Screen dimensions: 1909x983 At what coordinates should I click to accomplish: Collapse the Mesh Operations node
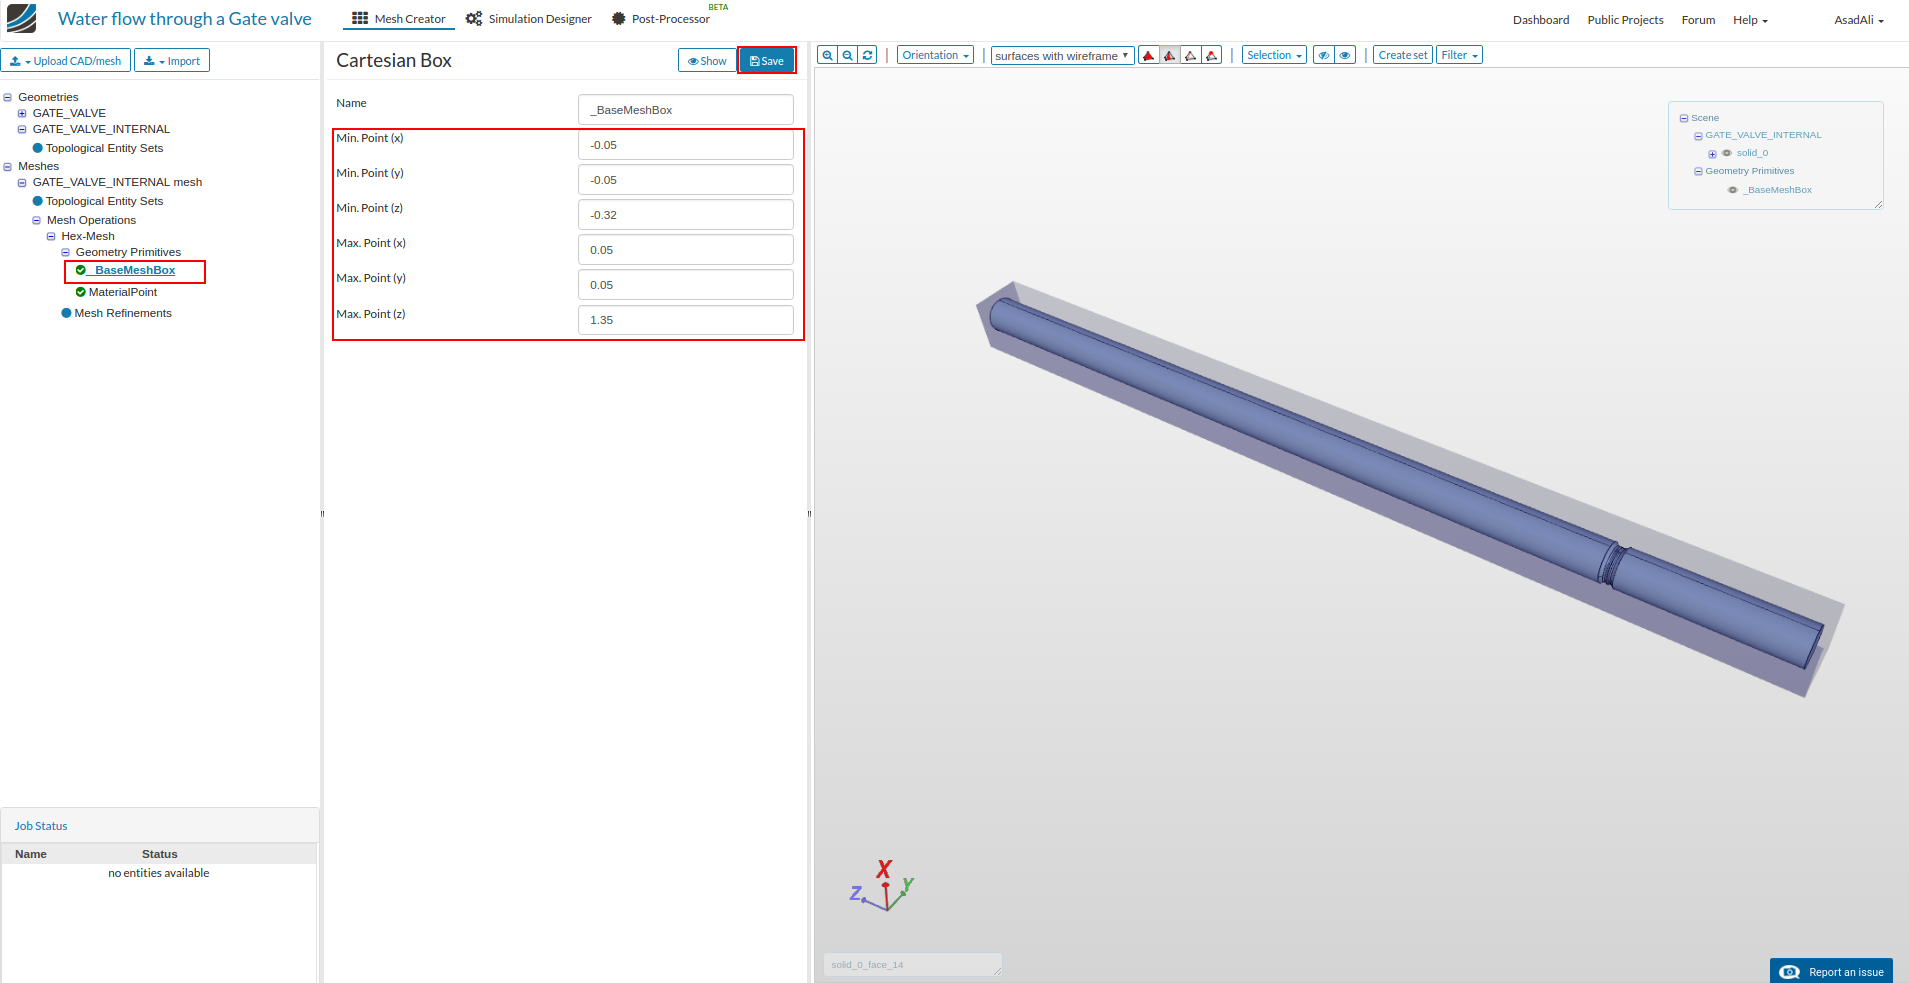pos(37,221)
